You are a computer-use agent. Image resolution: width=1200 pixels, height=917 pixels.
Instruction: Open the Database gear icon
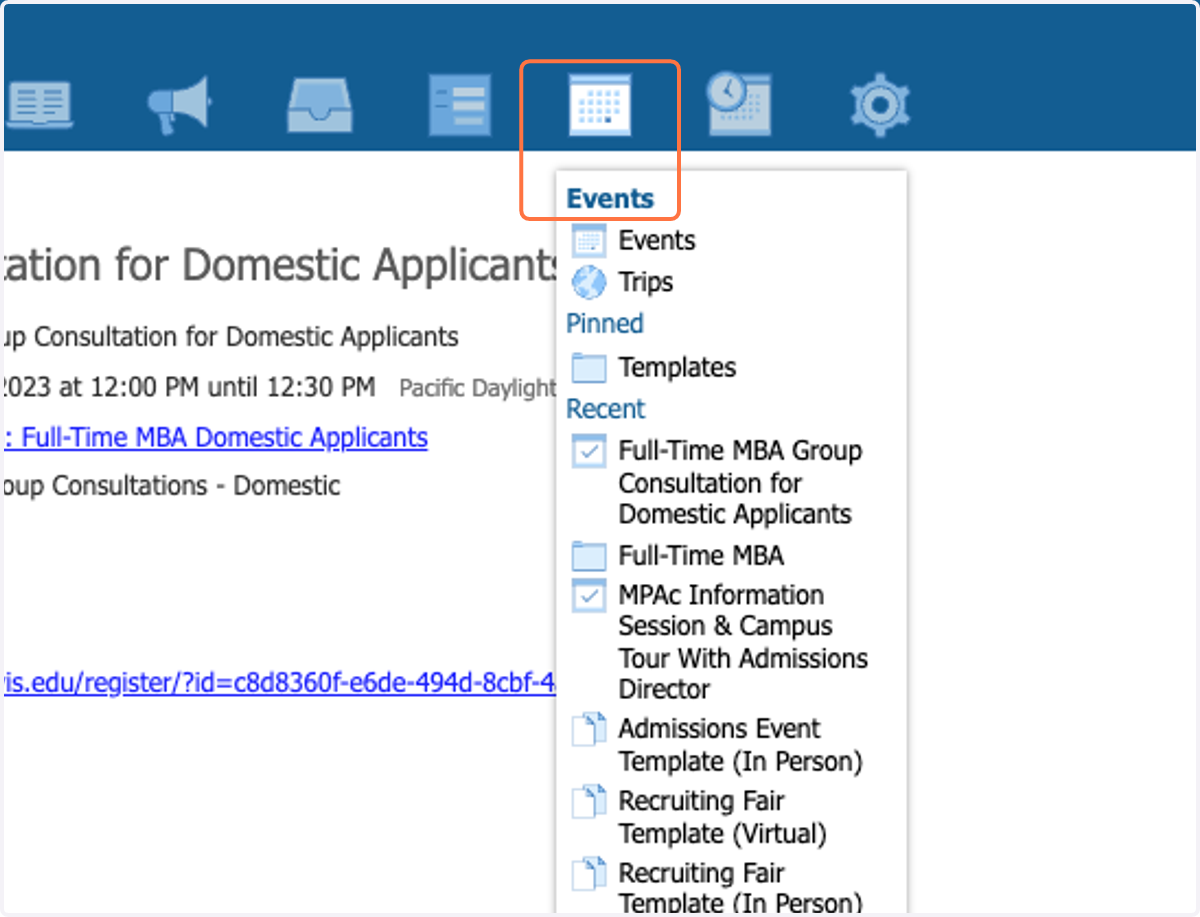click(x=880, y=105)
